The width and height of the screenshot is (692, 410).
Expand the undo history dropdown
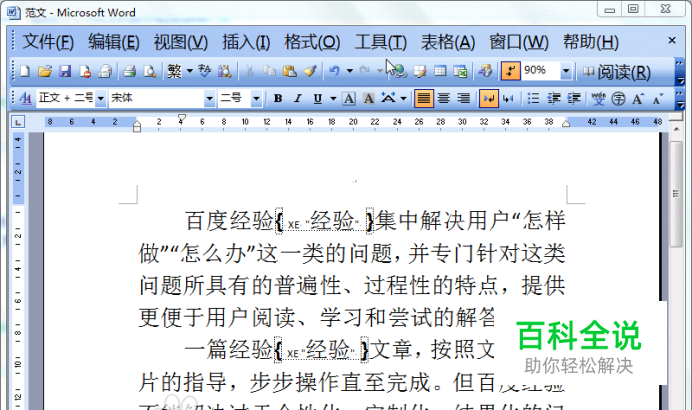pyautogui.click(x=350, y=71)
